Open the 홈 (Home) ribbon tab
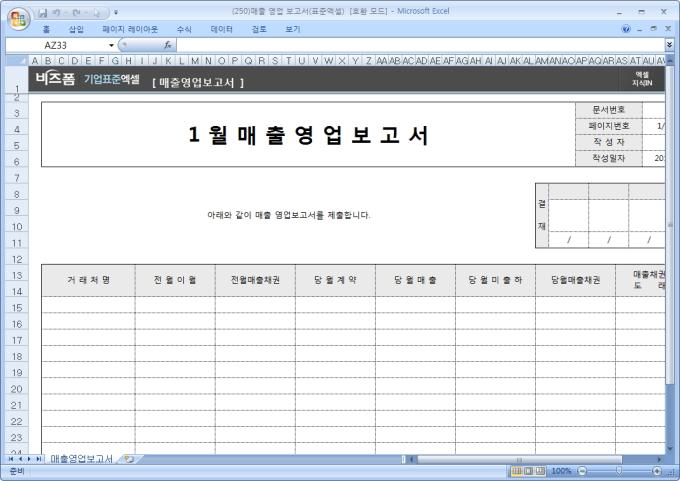 (46, 29)
